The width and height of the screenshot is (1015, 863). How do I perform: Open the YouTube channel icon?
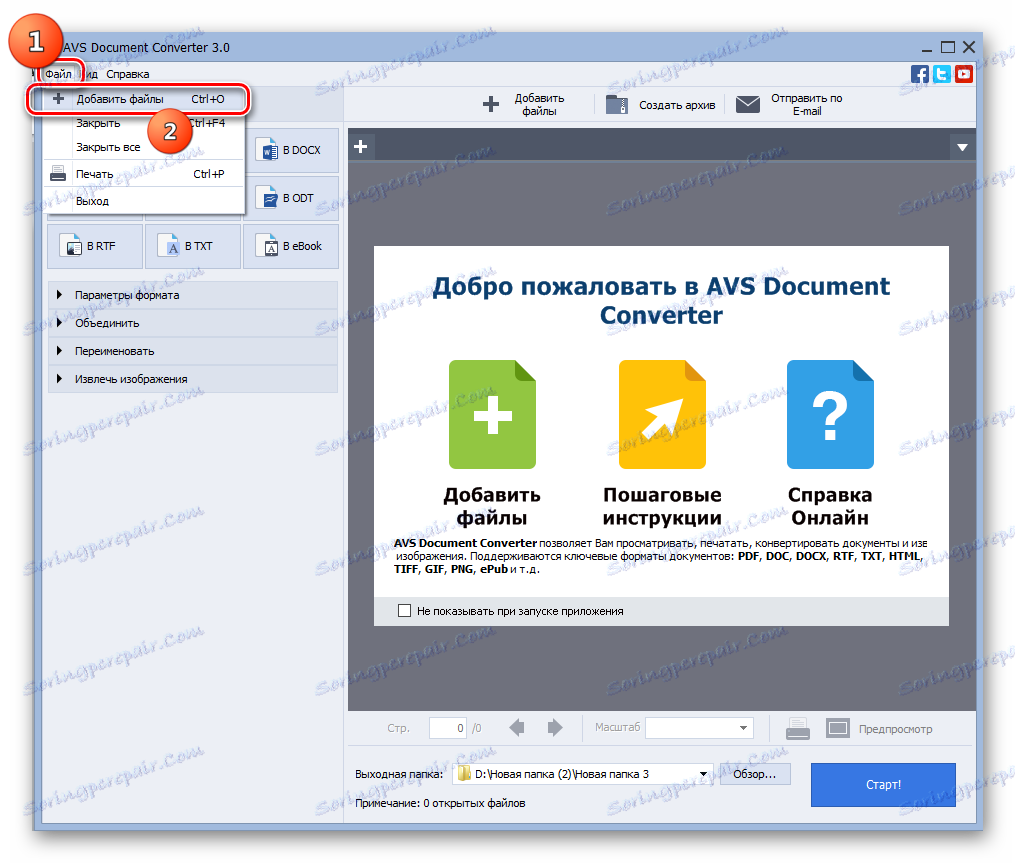click(964, 74)
